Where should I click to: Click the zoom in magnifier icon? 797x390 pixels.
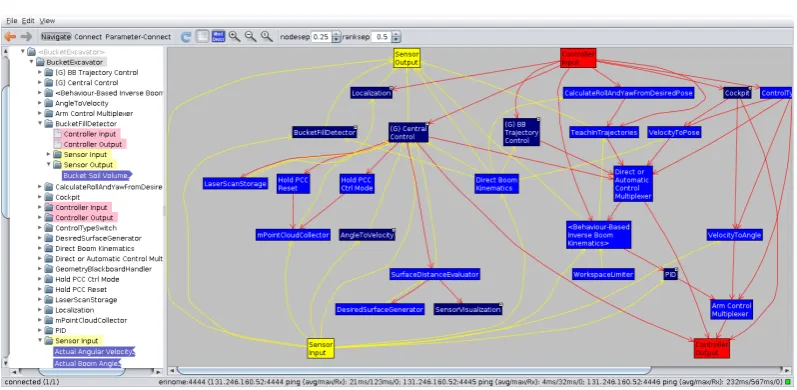[234, 37]
